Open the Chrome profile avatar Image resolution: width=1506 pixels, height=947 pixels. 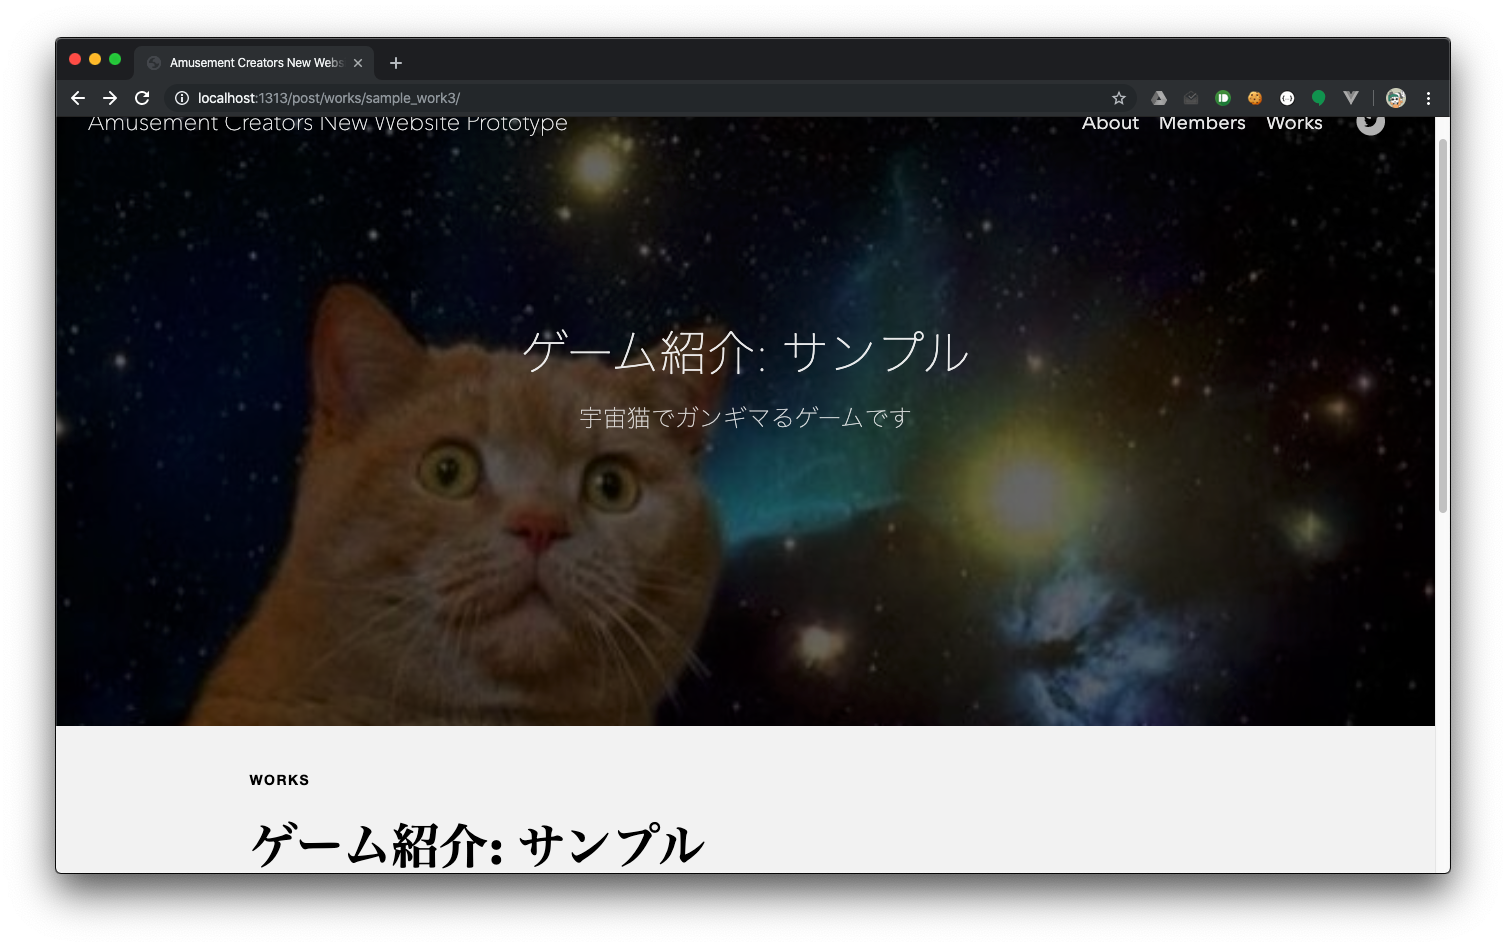1396,98
